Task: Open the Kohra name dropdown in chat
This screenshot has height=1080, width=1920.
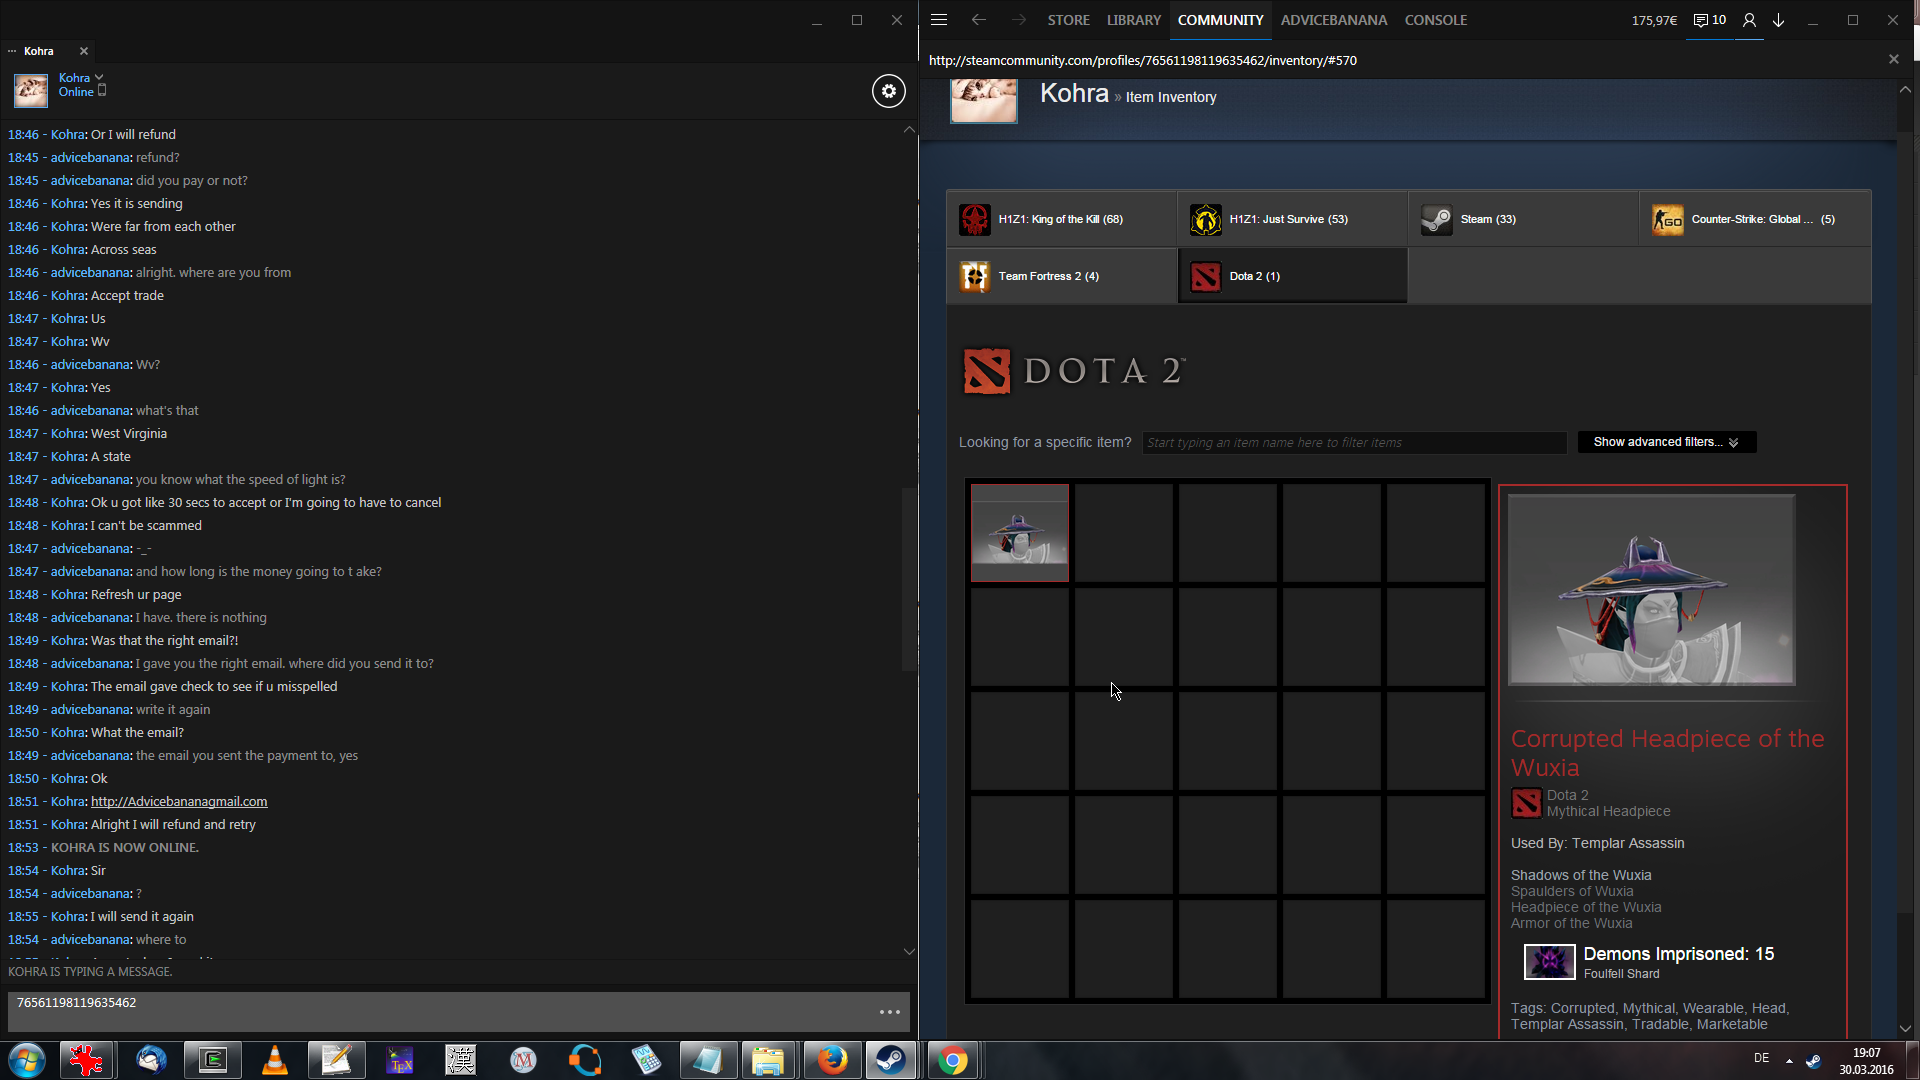Action: pos(98,77)
